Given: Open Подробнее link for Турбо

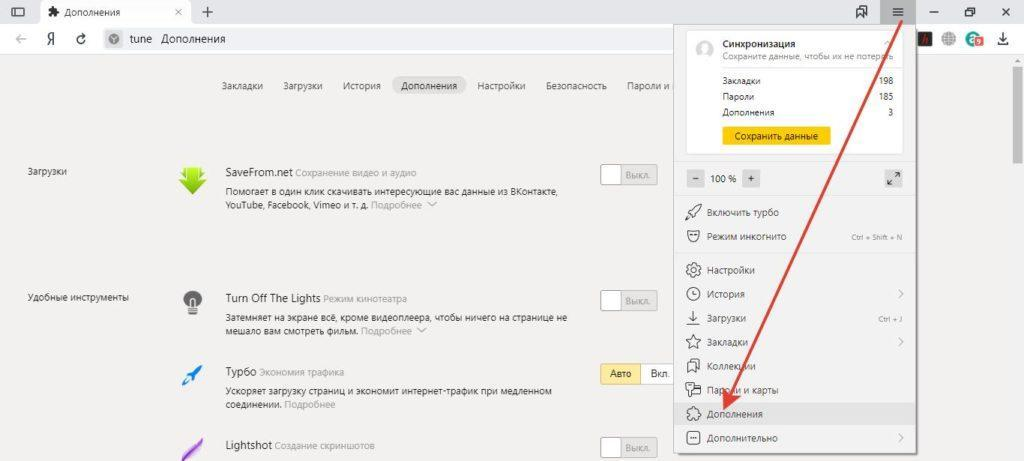Looking at the screenshot, I should [310, 405].
